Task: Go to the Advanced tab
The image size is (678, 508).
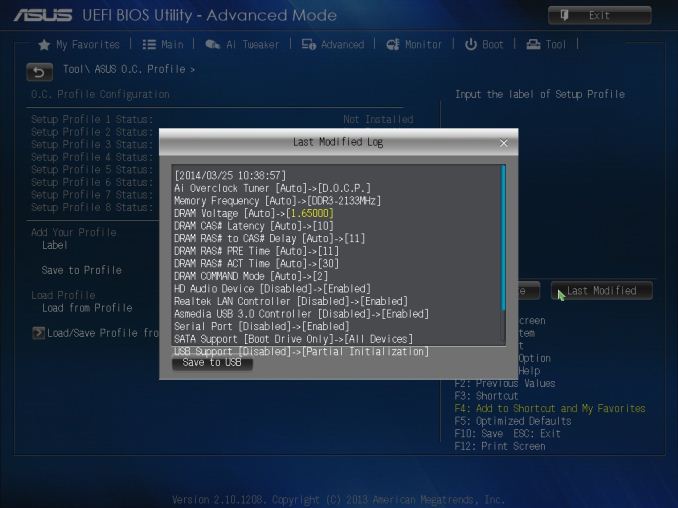Action: [333, 45]
